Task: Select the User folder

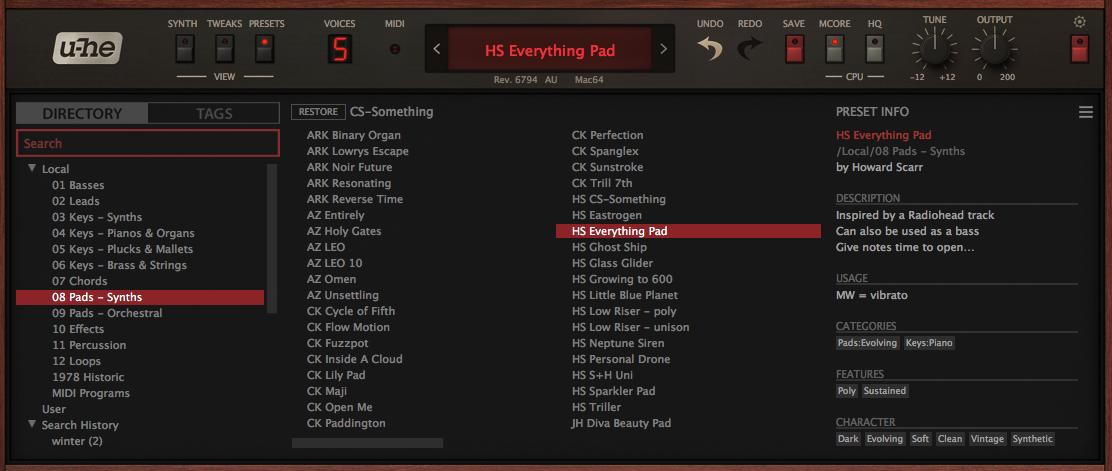Action: click(54, 409)
